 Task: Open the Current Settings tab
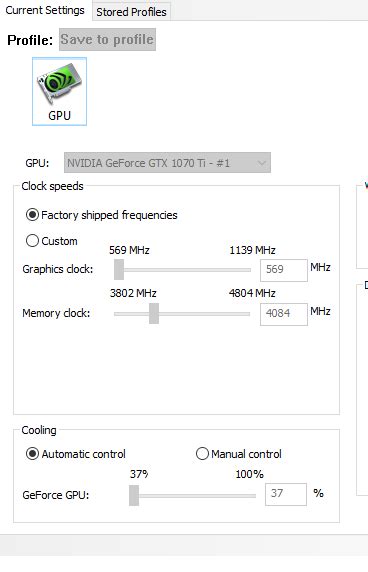[x=45, y=10]
